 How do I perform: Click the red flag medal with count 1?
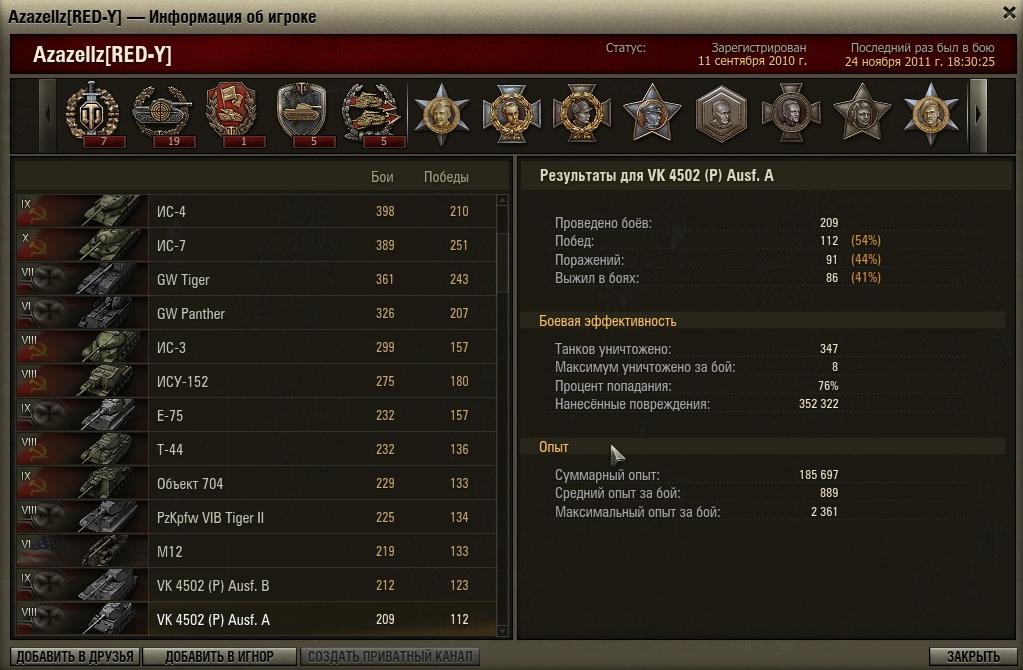[x=232, y=114]
